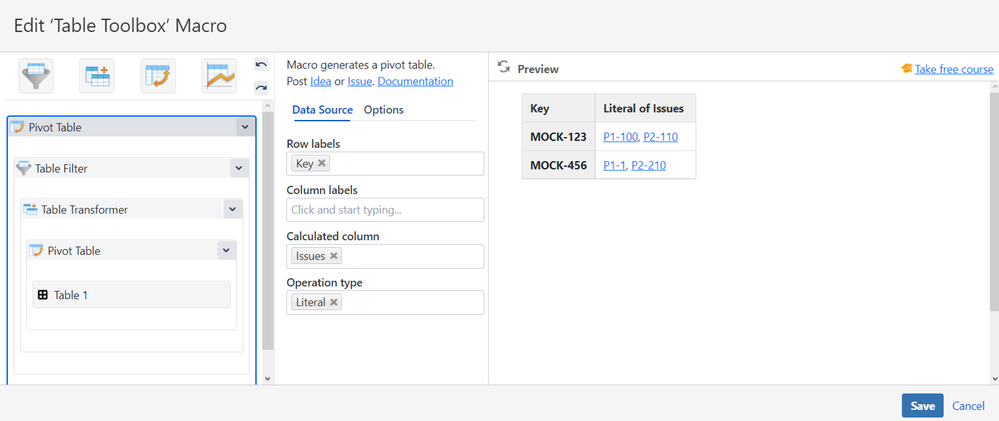The width and height of the screenshot is (999, 421).
Task: Expand the top Pivot Table dropdown arrow
Action: pyautogui.click(x=244, y=127)
